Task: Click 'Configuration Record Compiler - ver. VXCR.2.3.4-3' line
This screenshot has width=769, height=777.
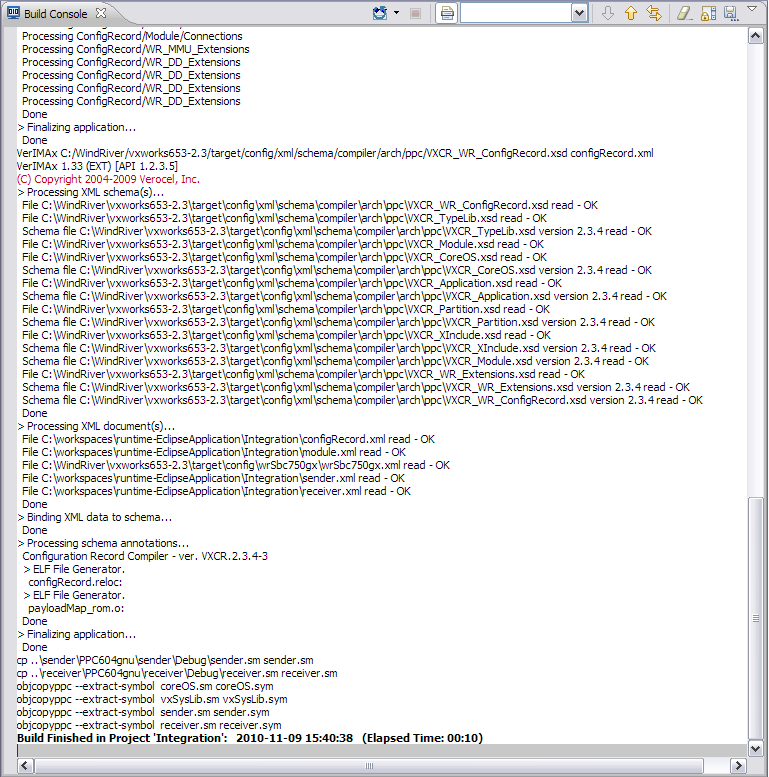Action: click(x=145, y=556)
